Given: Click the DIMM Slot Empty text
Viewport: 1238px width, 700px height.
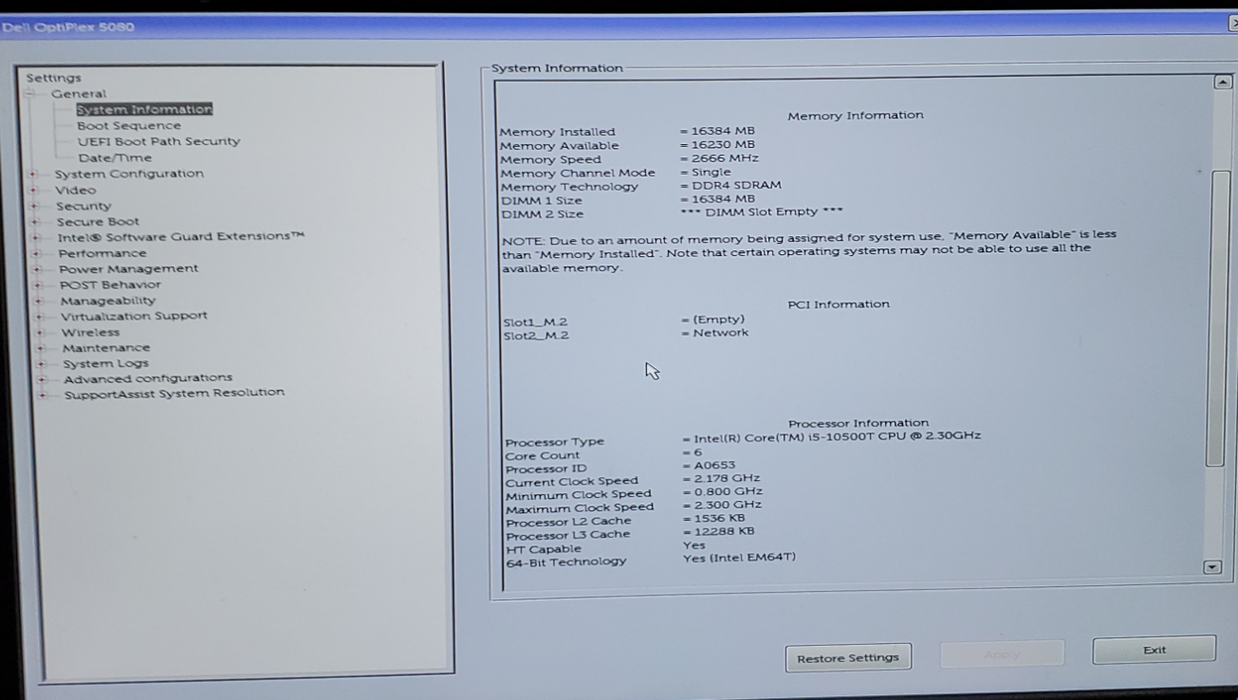Looking at the screenshot, I should click(761, 212).
